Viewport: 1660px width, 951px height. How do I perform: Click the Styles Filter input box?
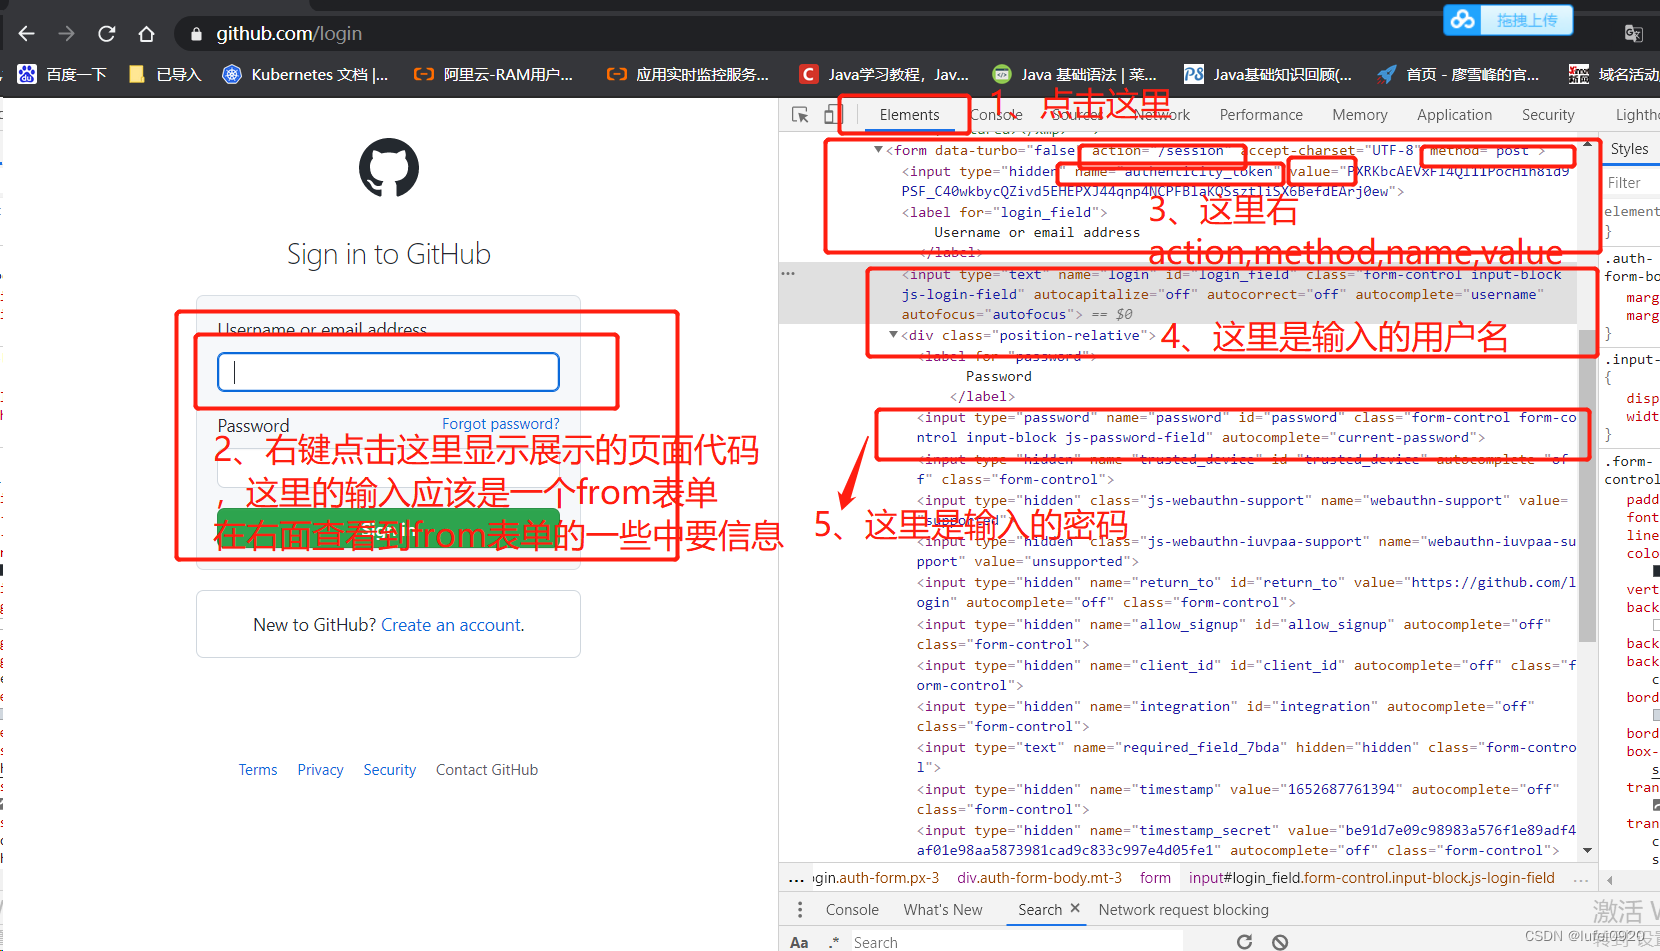click(x=1632, y=183)
